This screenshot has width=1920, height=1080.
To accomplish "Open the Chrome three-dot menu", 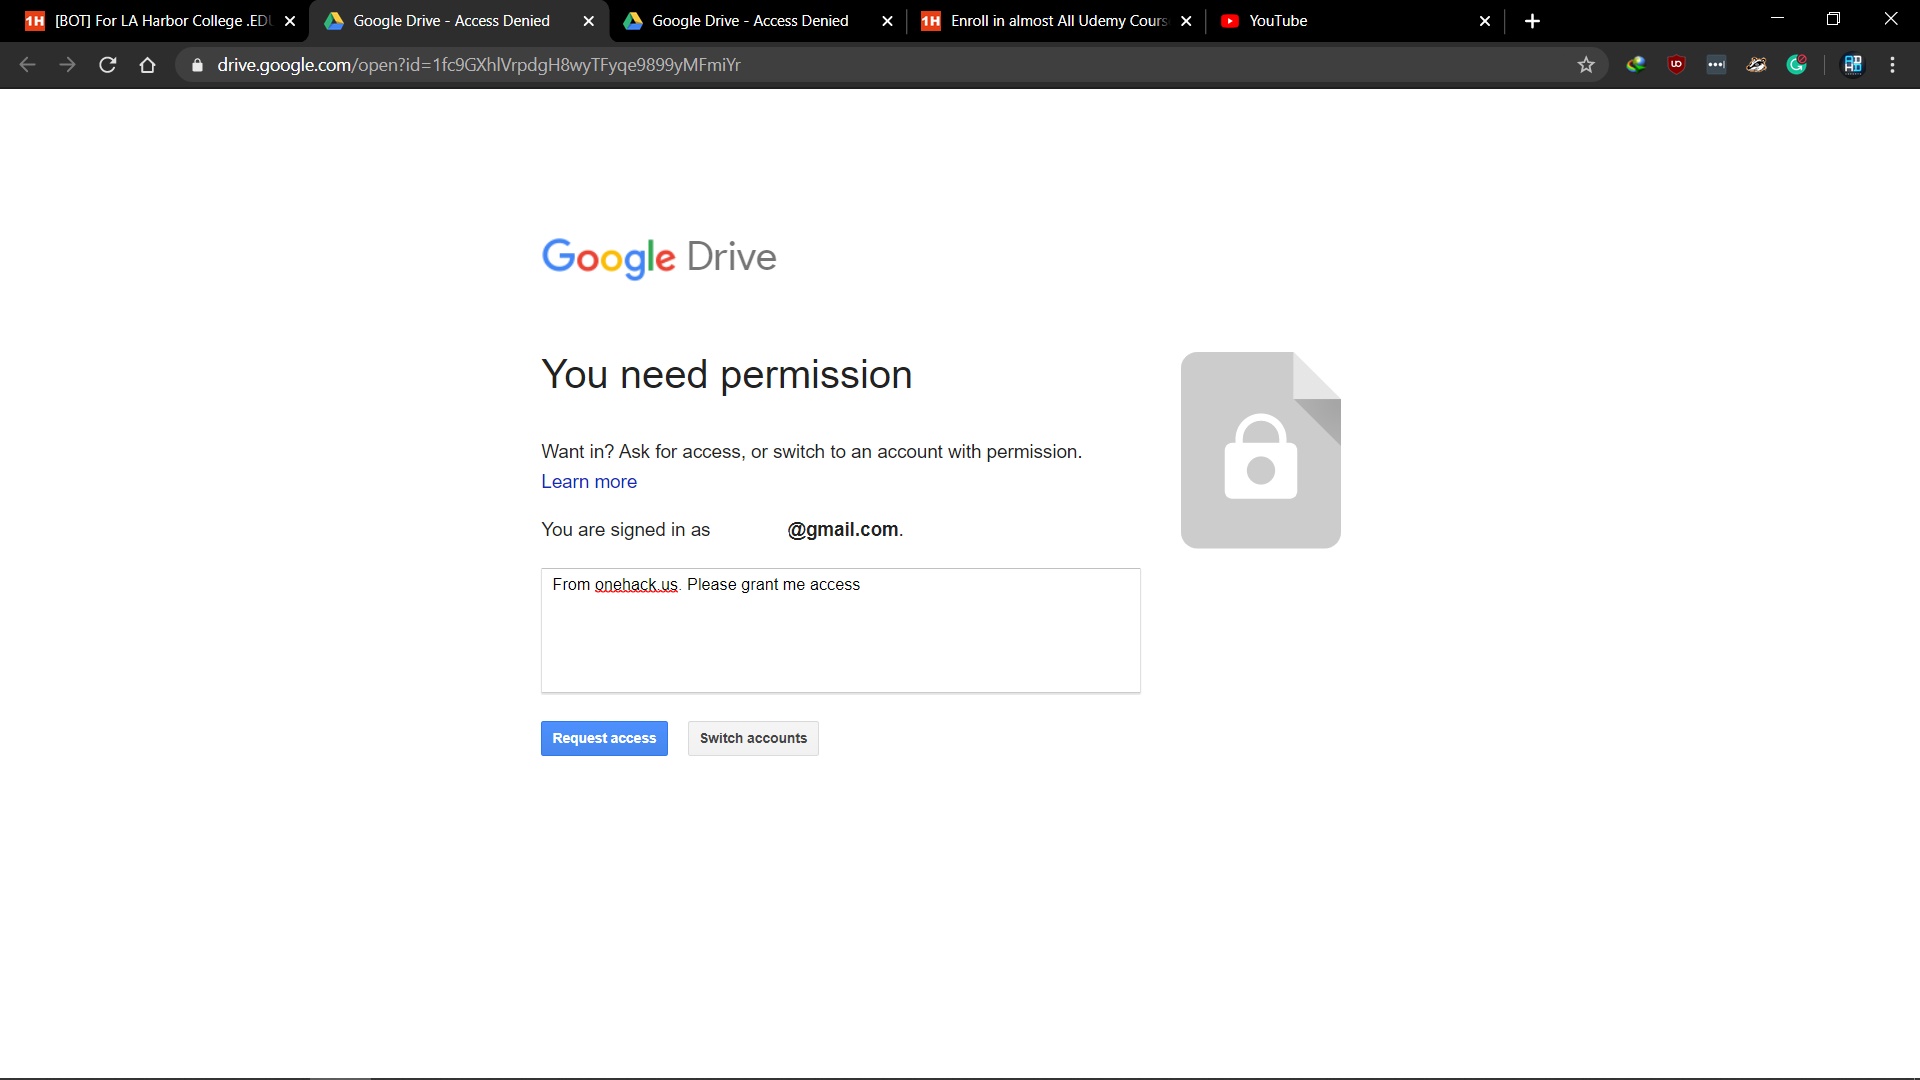I will click(1892, 65).
